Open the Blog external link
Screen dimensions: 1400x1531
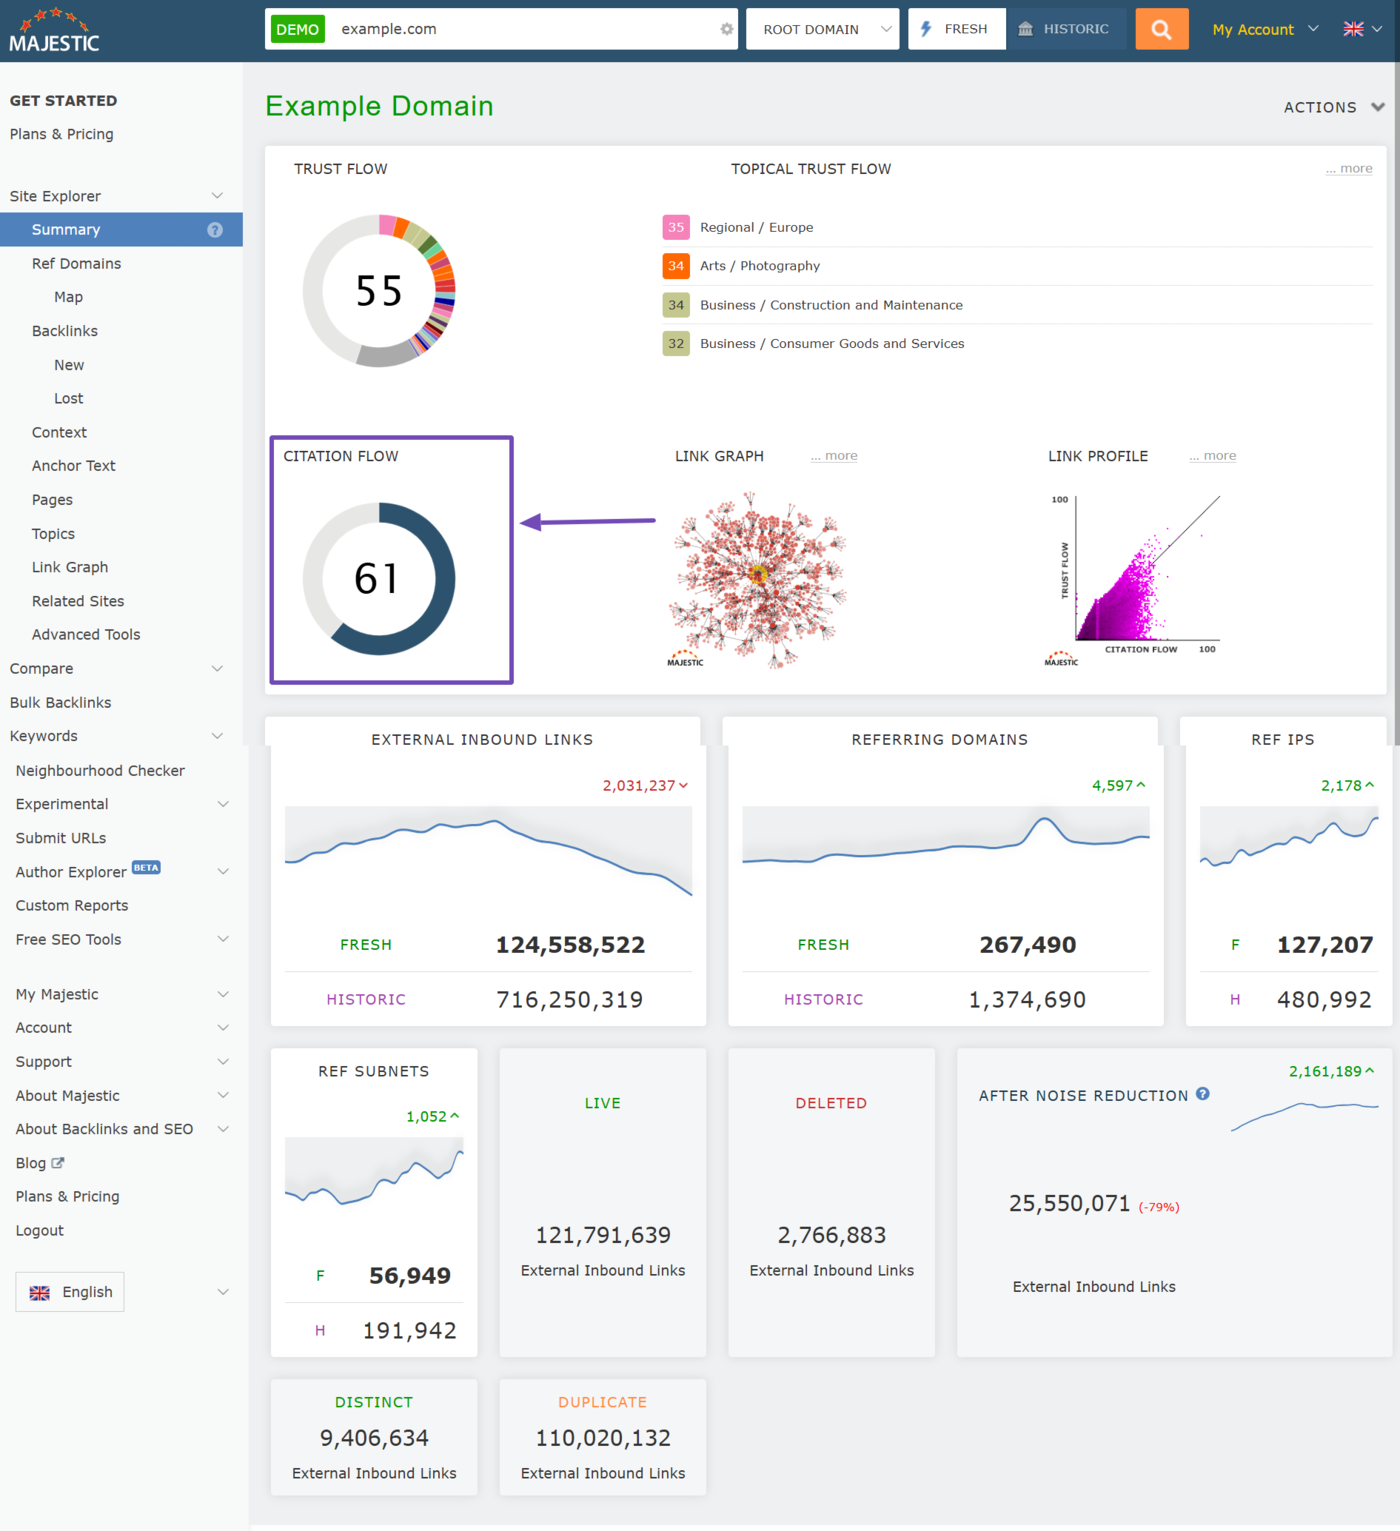pyautogui.click(x=40, y=1163)
